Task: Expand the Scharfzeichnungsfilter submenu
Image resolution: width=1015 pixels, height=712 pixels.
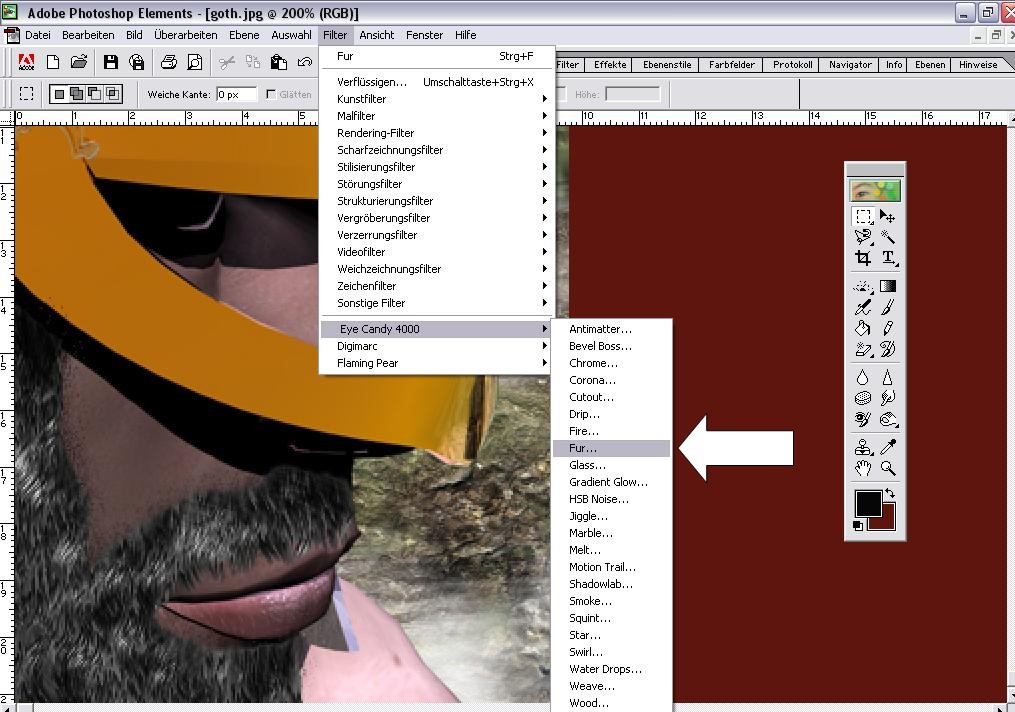Action: (437, 150)
